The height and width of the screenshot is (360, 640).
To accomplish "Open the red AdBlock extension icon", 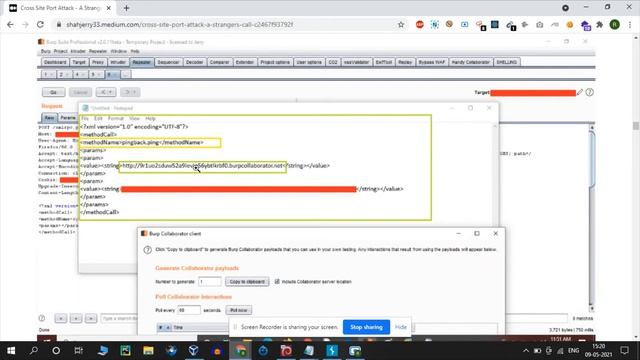I will pos(420,24).
